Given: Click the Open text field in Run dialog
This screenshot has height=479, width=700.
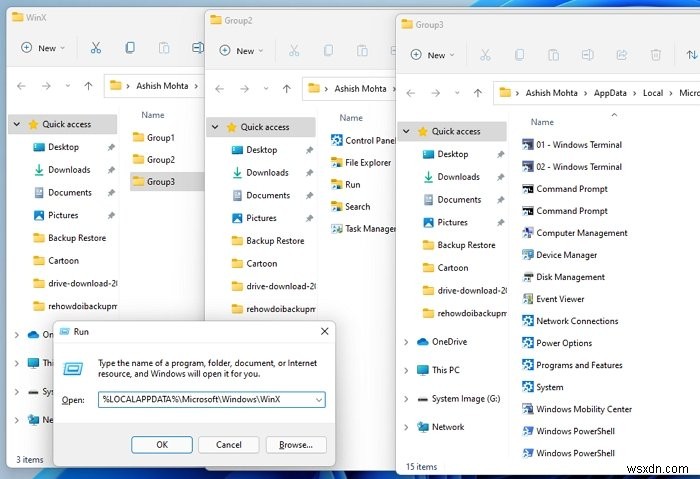Looking at the screenshot, I should [212, 400].
